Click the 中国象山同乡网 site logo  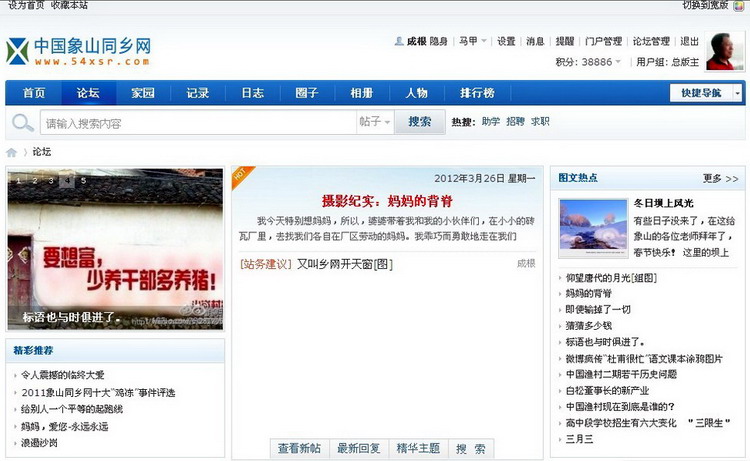(78, 52)
